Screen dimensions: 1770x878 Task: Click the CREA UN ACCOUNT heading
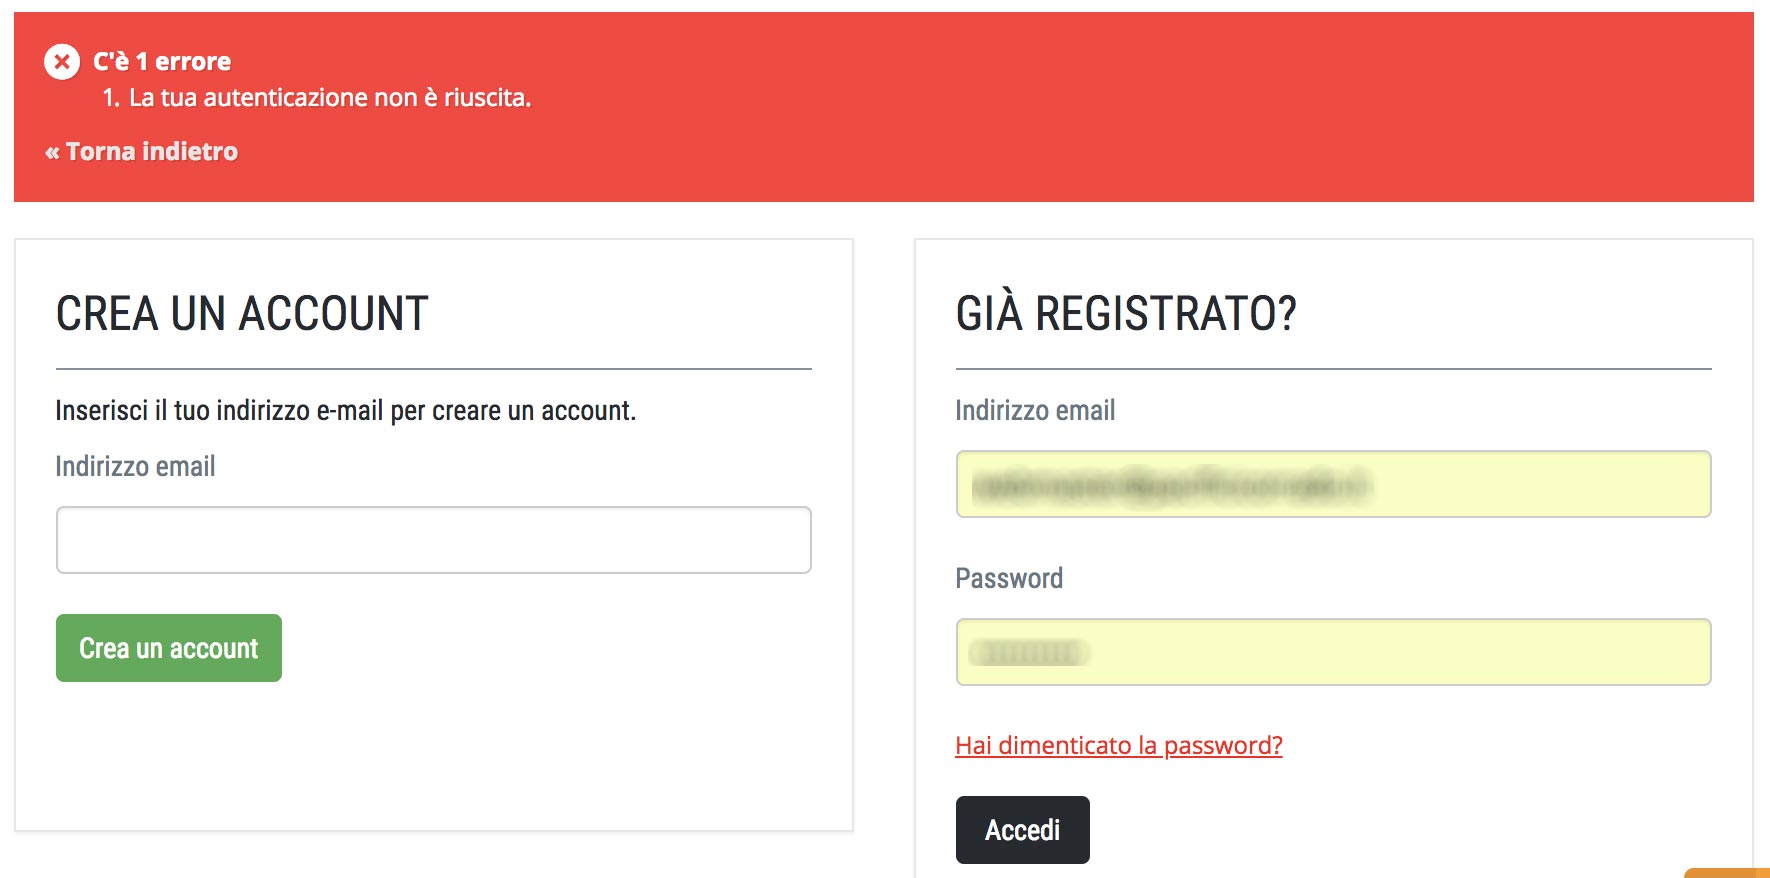click(x=242, y=314)
